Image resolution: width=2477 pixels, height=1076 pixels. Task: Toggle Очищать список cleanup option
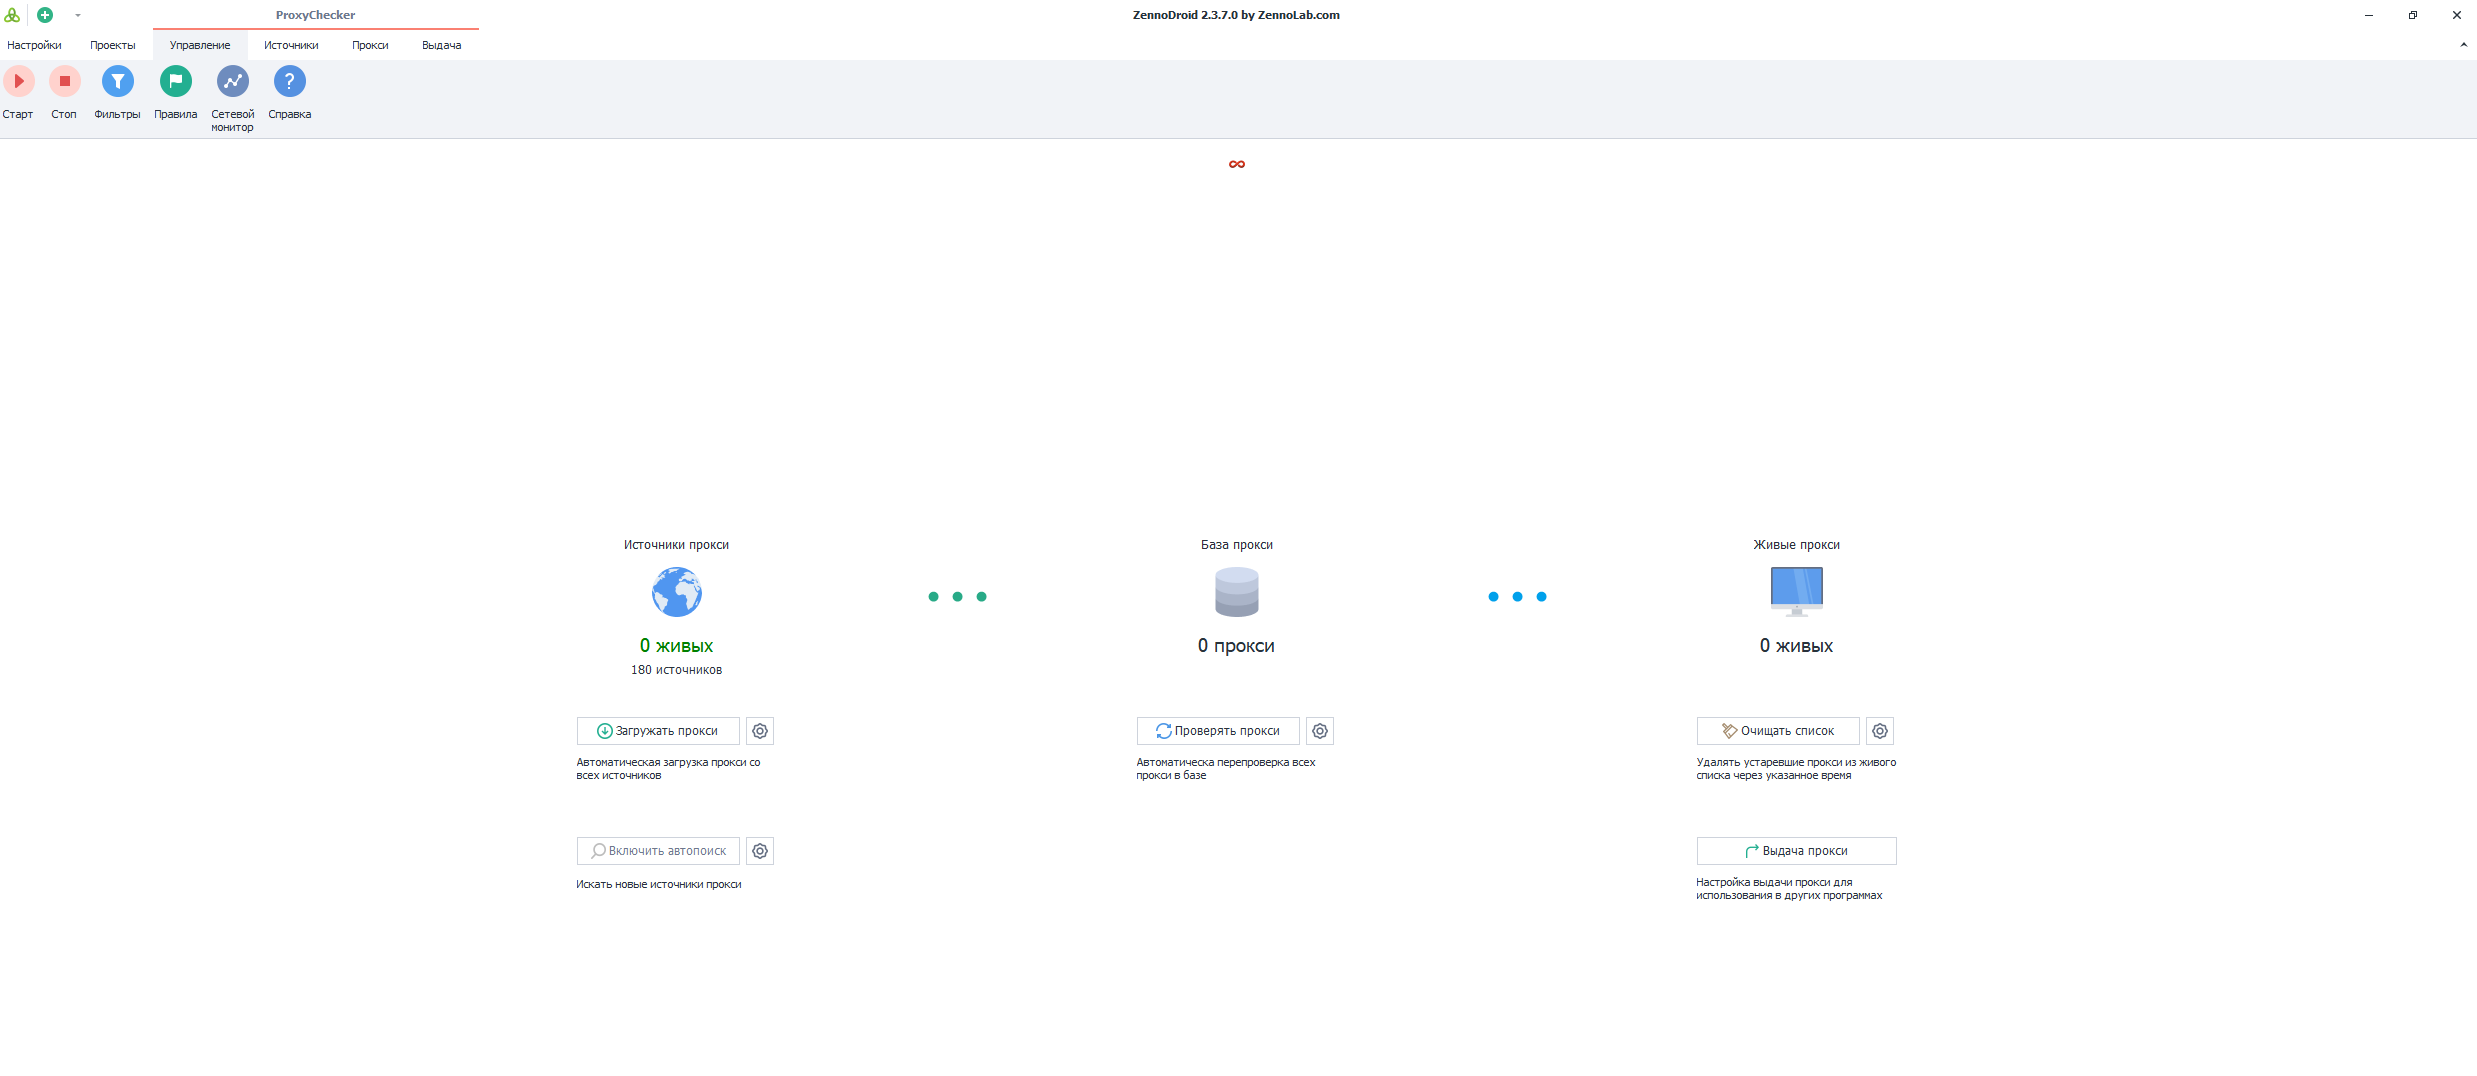[x=1778, y=731]
